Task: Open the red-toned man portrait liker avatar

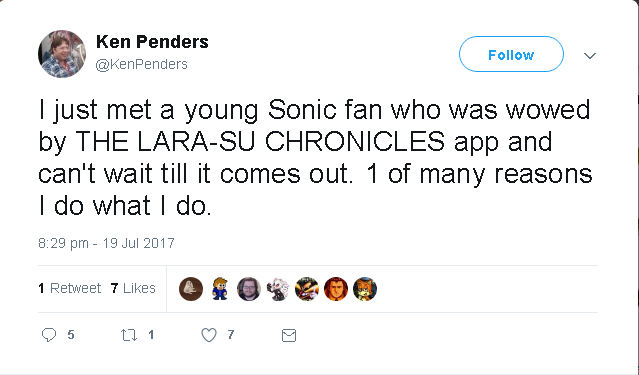Action: (336, 289)
